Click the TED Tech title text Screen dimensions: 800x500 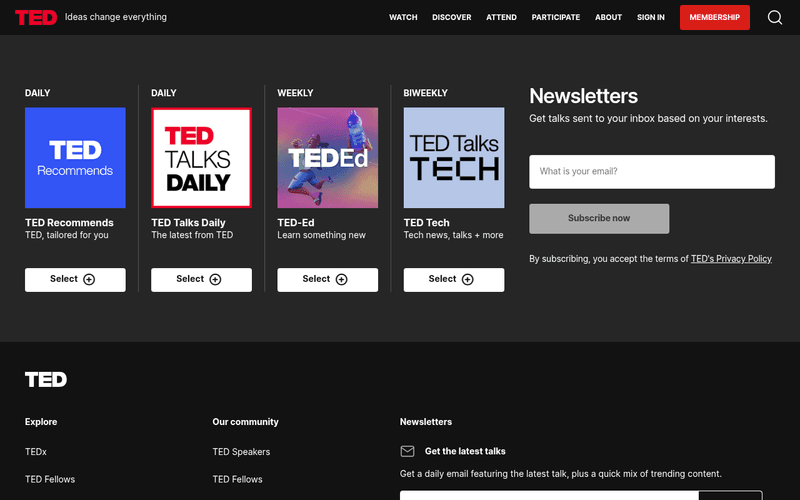[x=427, y=222]
